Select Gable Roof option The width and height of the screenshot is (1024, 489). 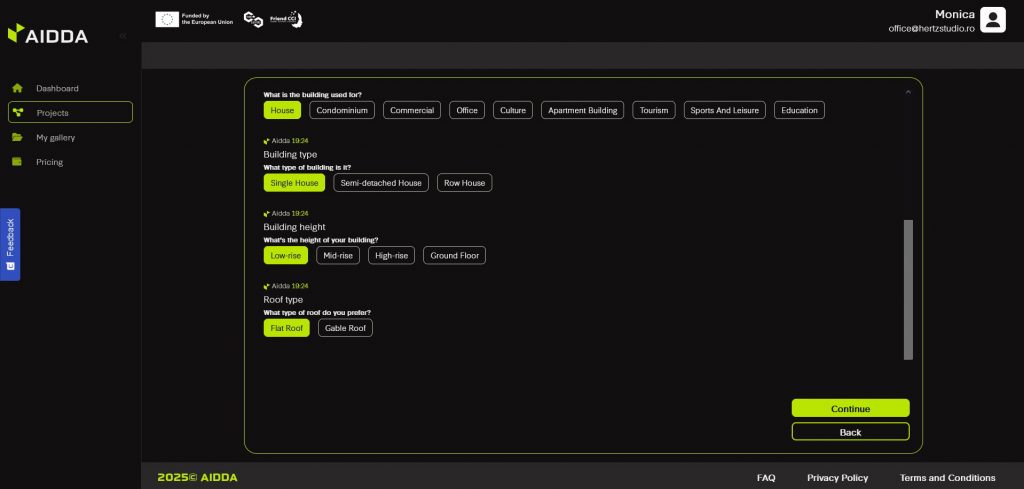tap(345, 328)
